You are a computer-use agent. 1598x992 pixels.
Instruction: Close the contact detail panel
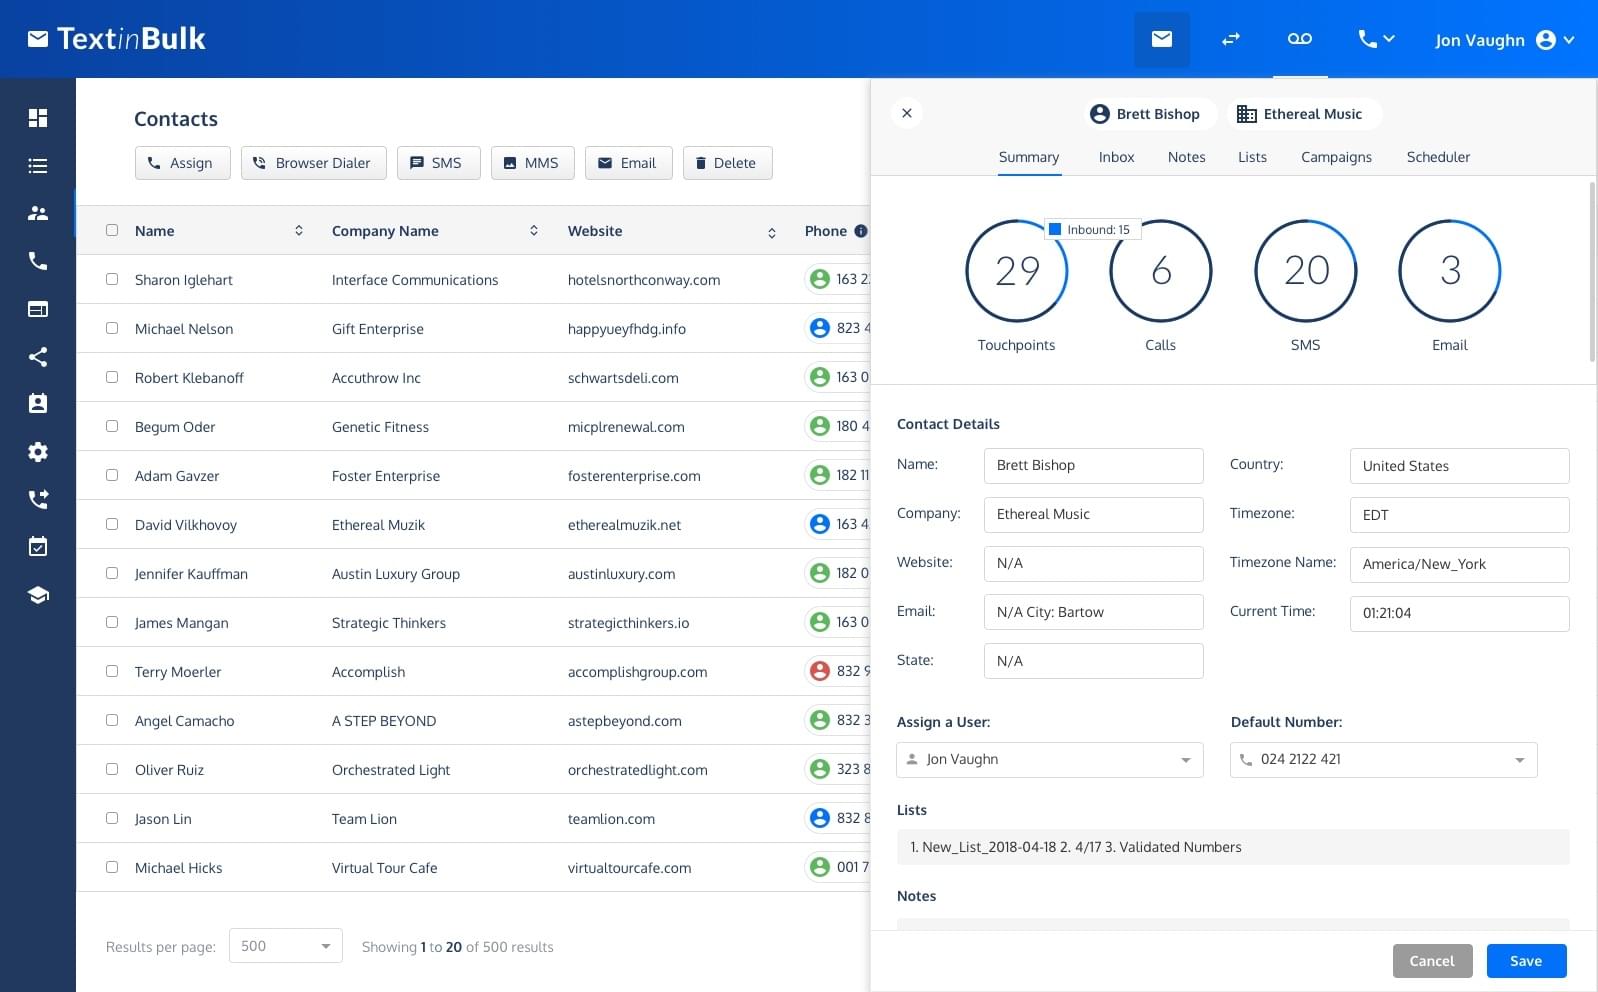(x=907, y=113)
